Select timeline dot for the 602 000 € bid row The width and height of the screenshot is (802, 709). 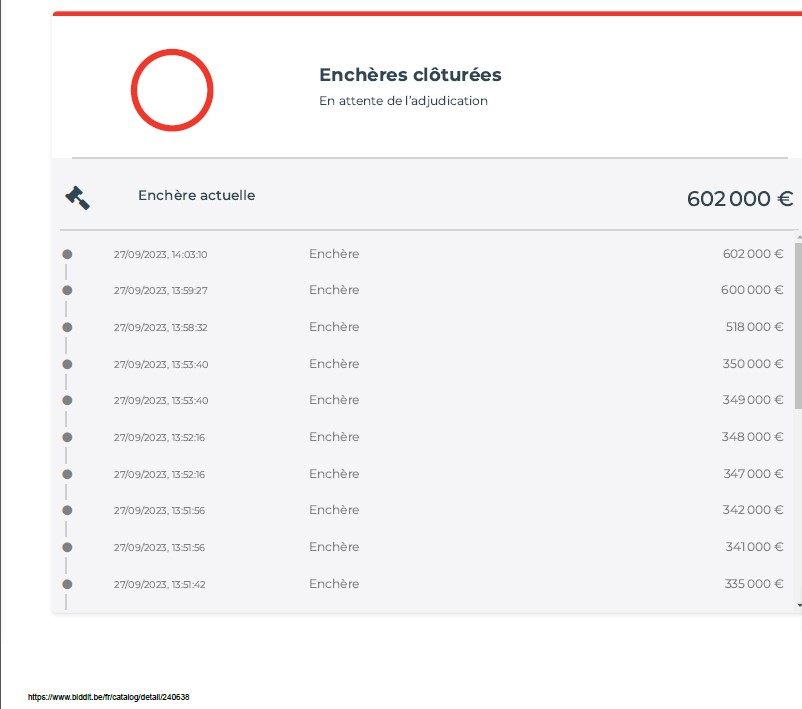click(x=67, y=254)
